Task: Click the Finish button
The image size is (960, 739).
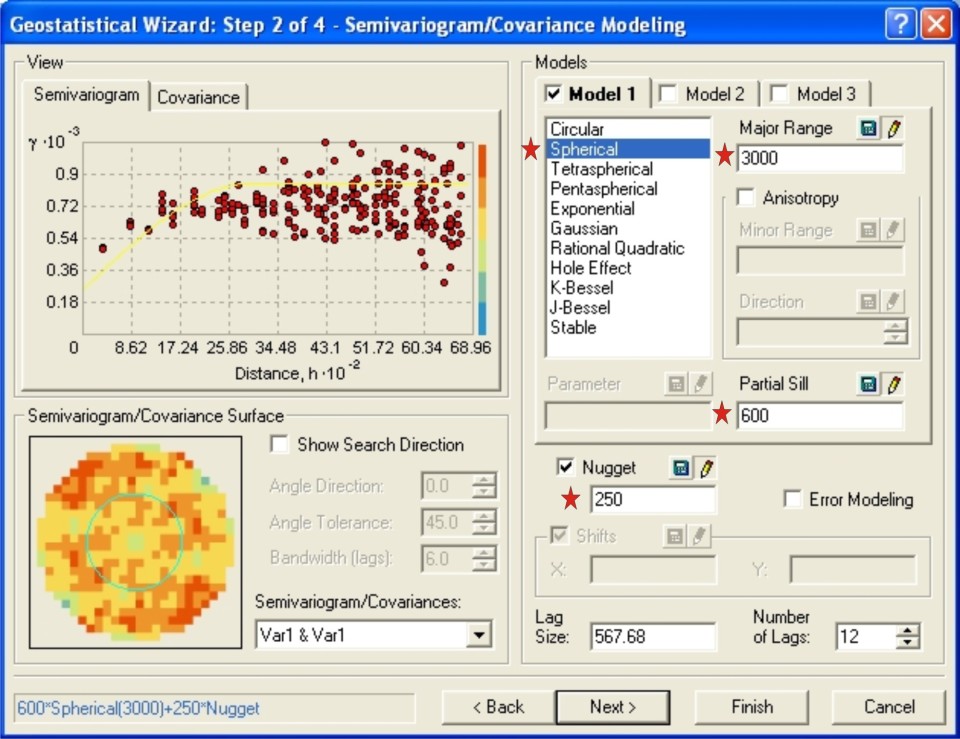Action: (x=752, y=707)
